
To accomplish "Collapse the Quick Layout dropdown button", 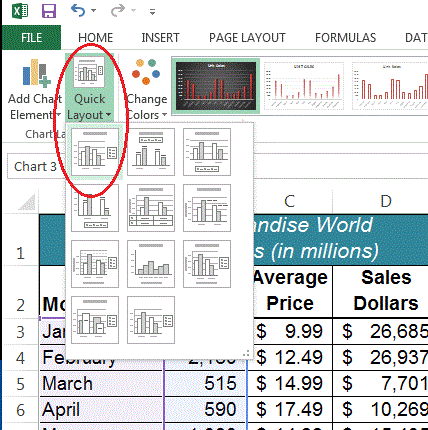I will point(89,88).
